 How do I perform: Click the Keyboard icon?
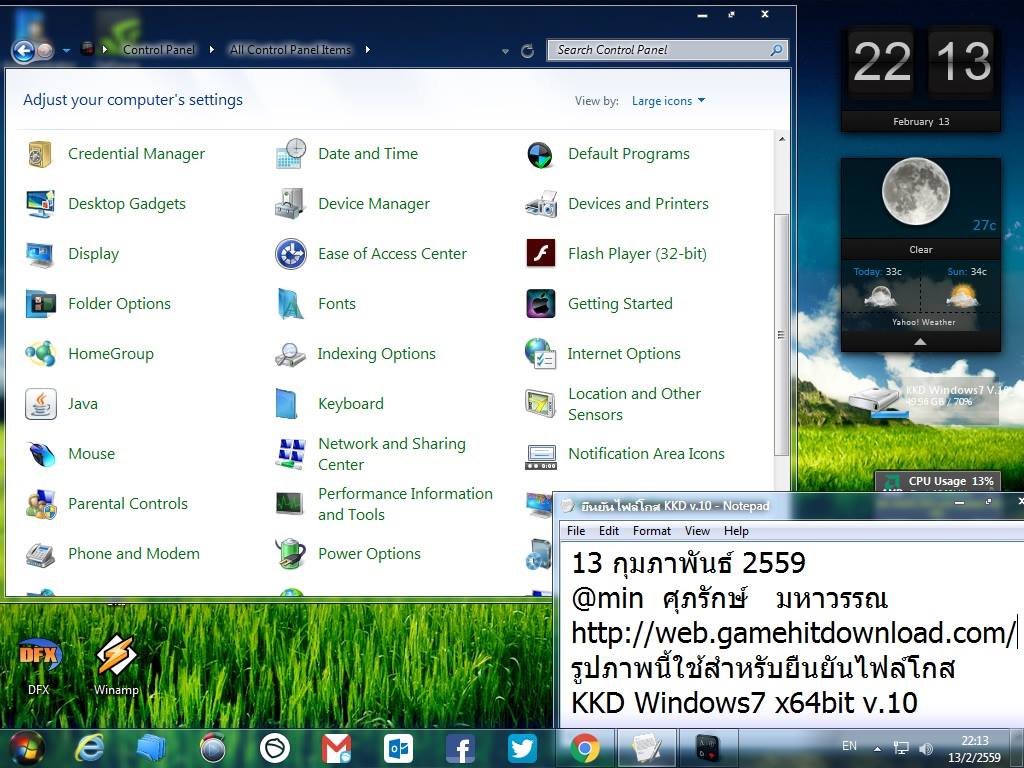click(x=287, y=404)
